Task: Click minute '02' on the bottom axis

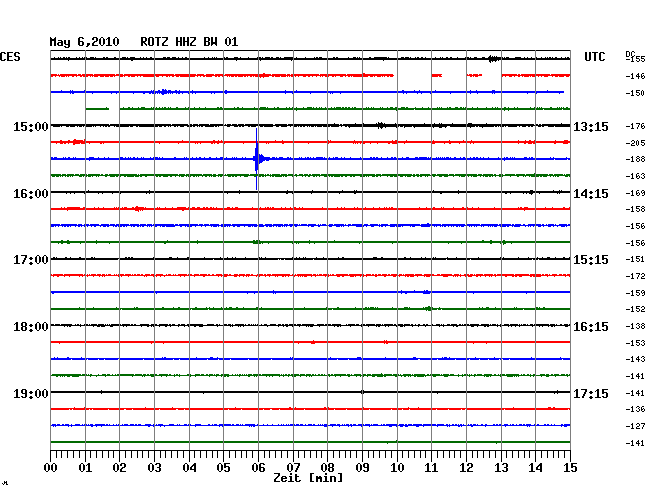Action: point(119,467)
